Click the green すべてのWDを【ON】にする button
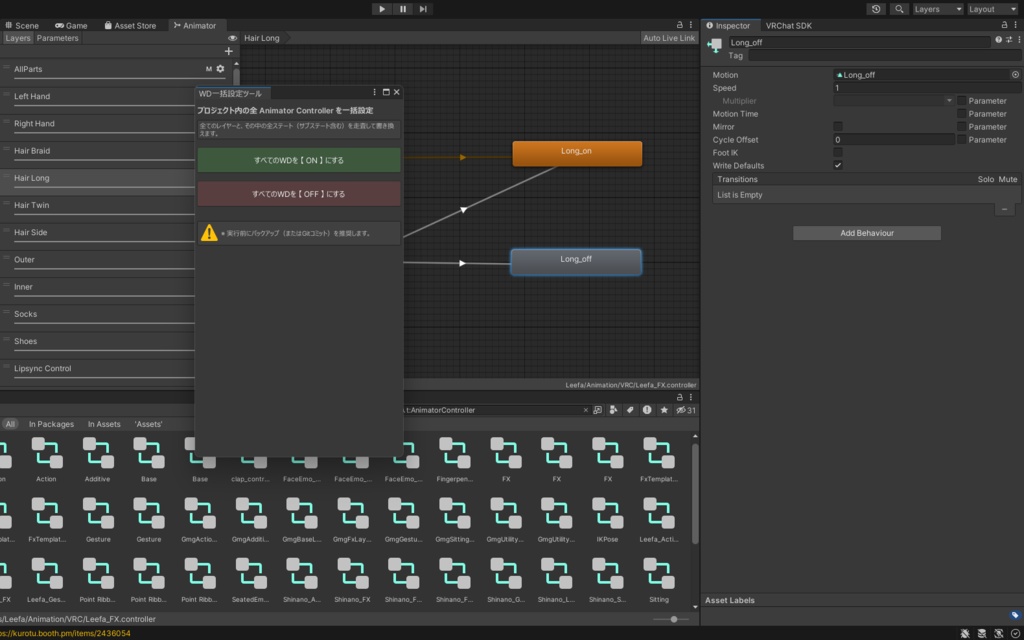1024x640 pixels. point(298,159)
